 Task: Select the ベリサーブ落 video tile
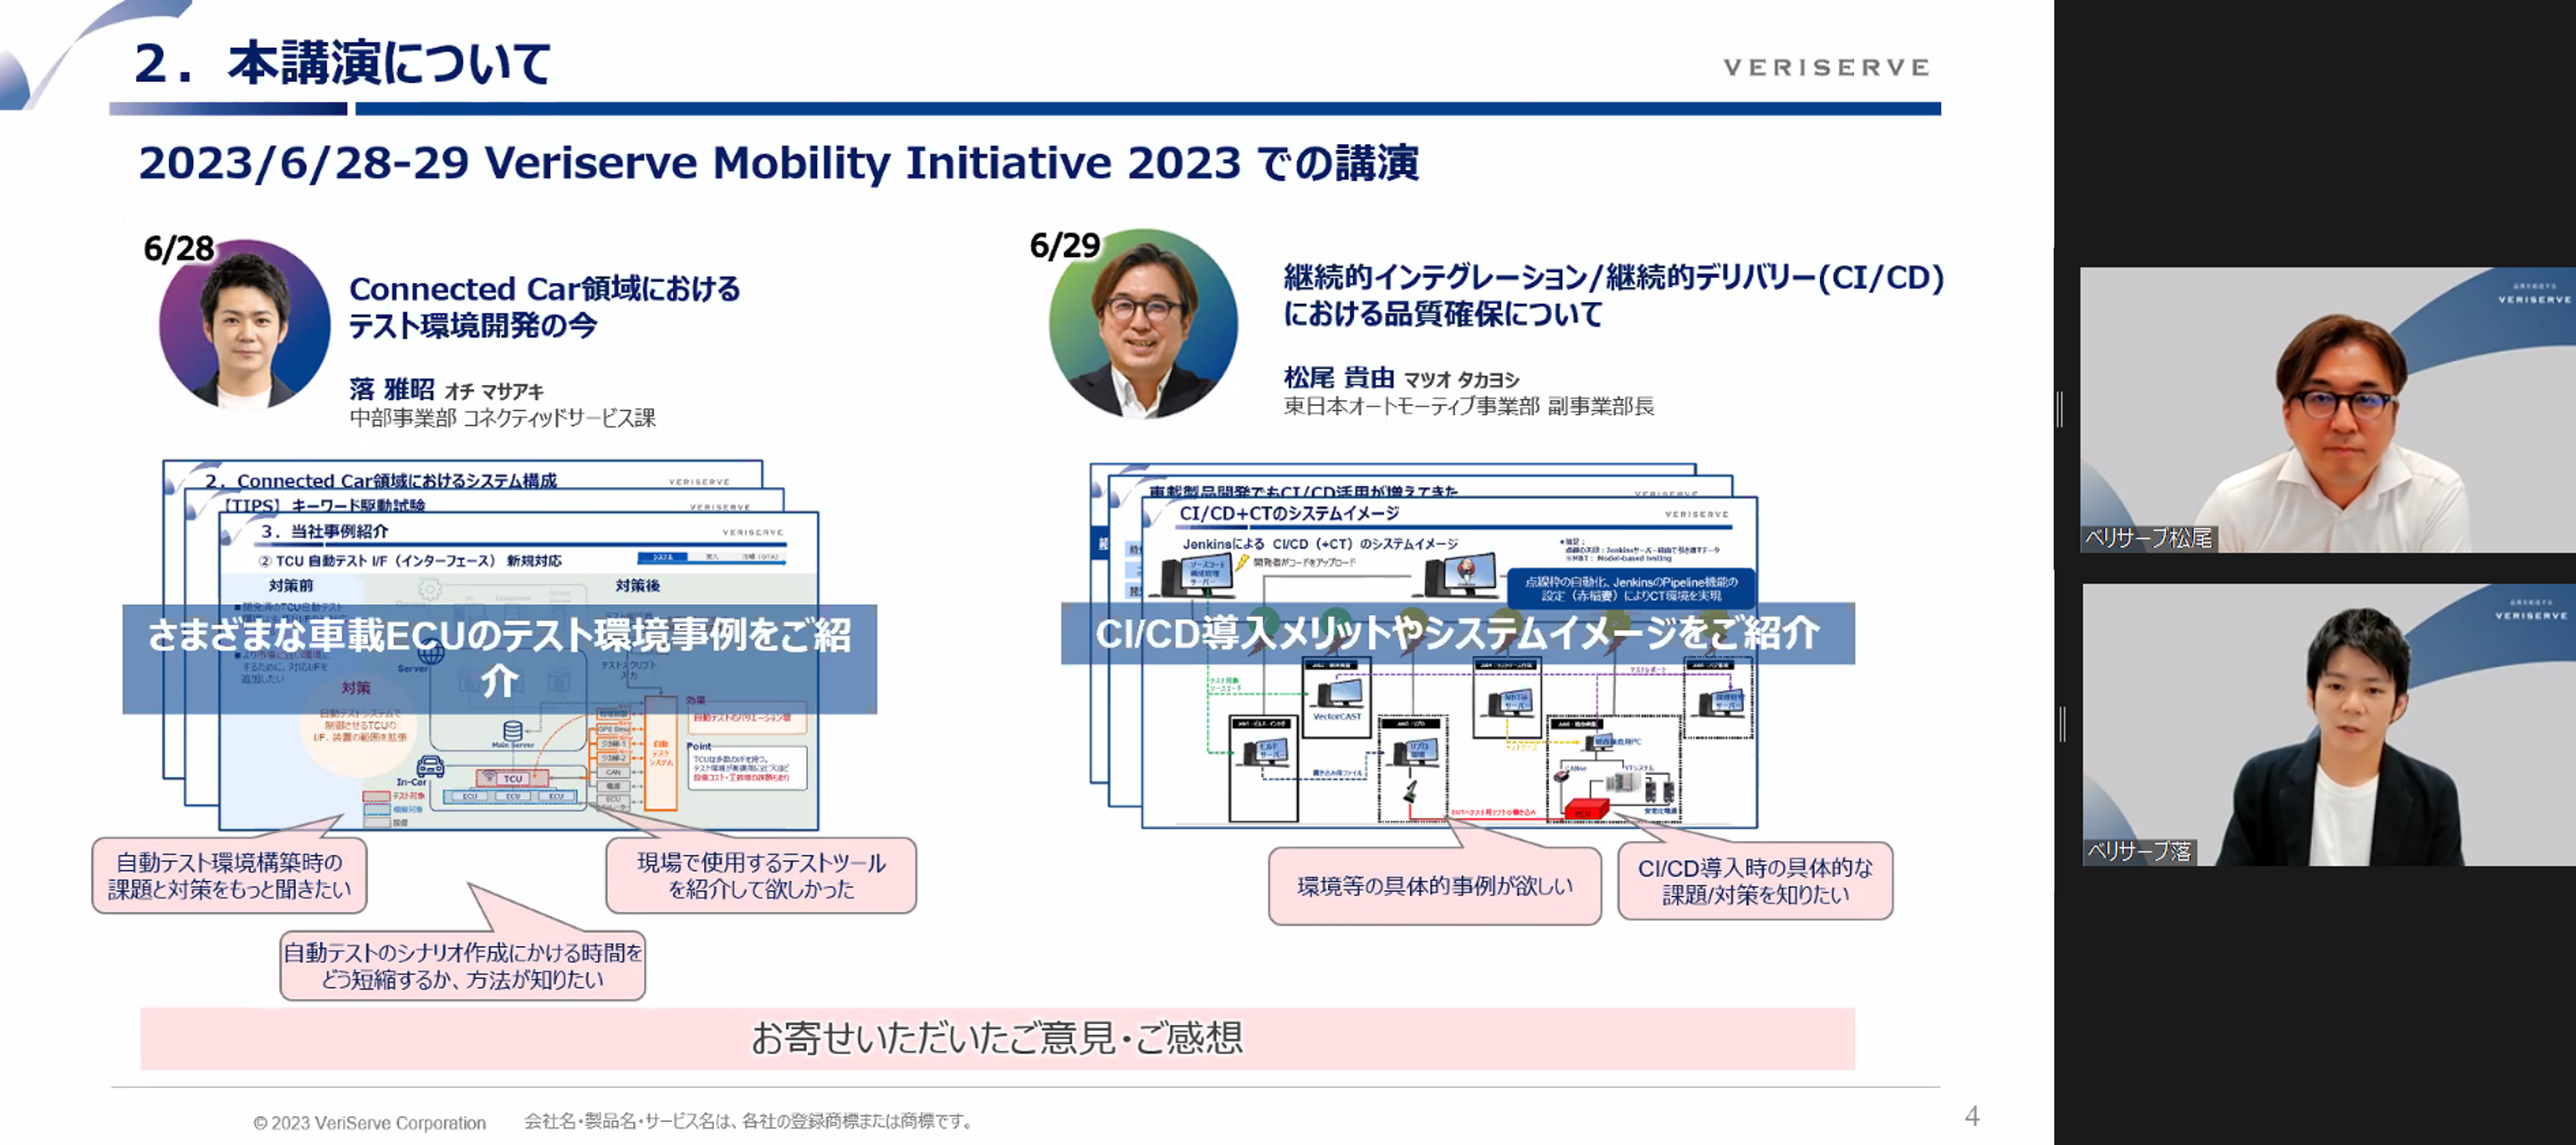click(2329, 724)
